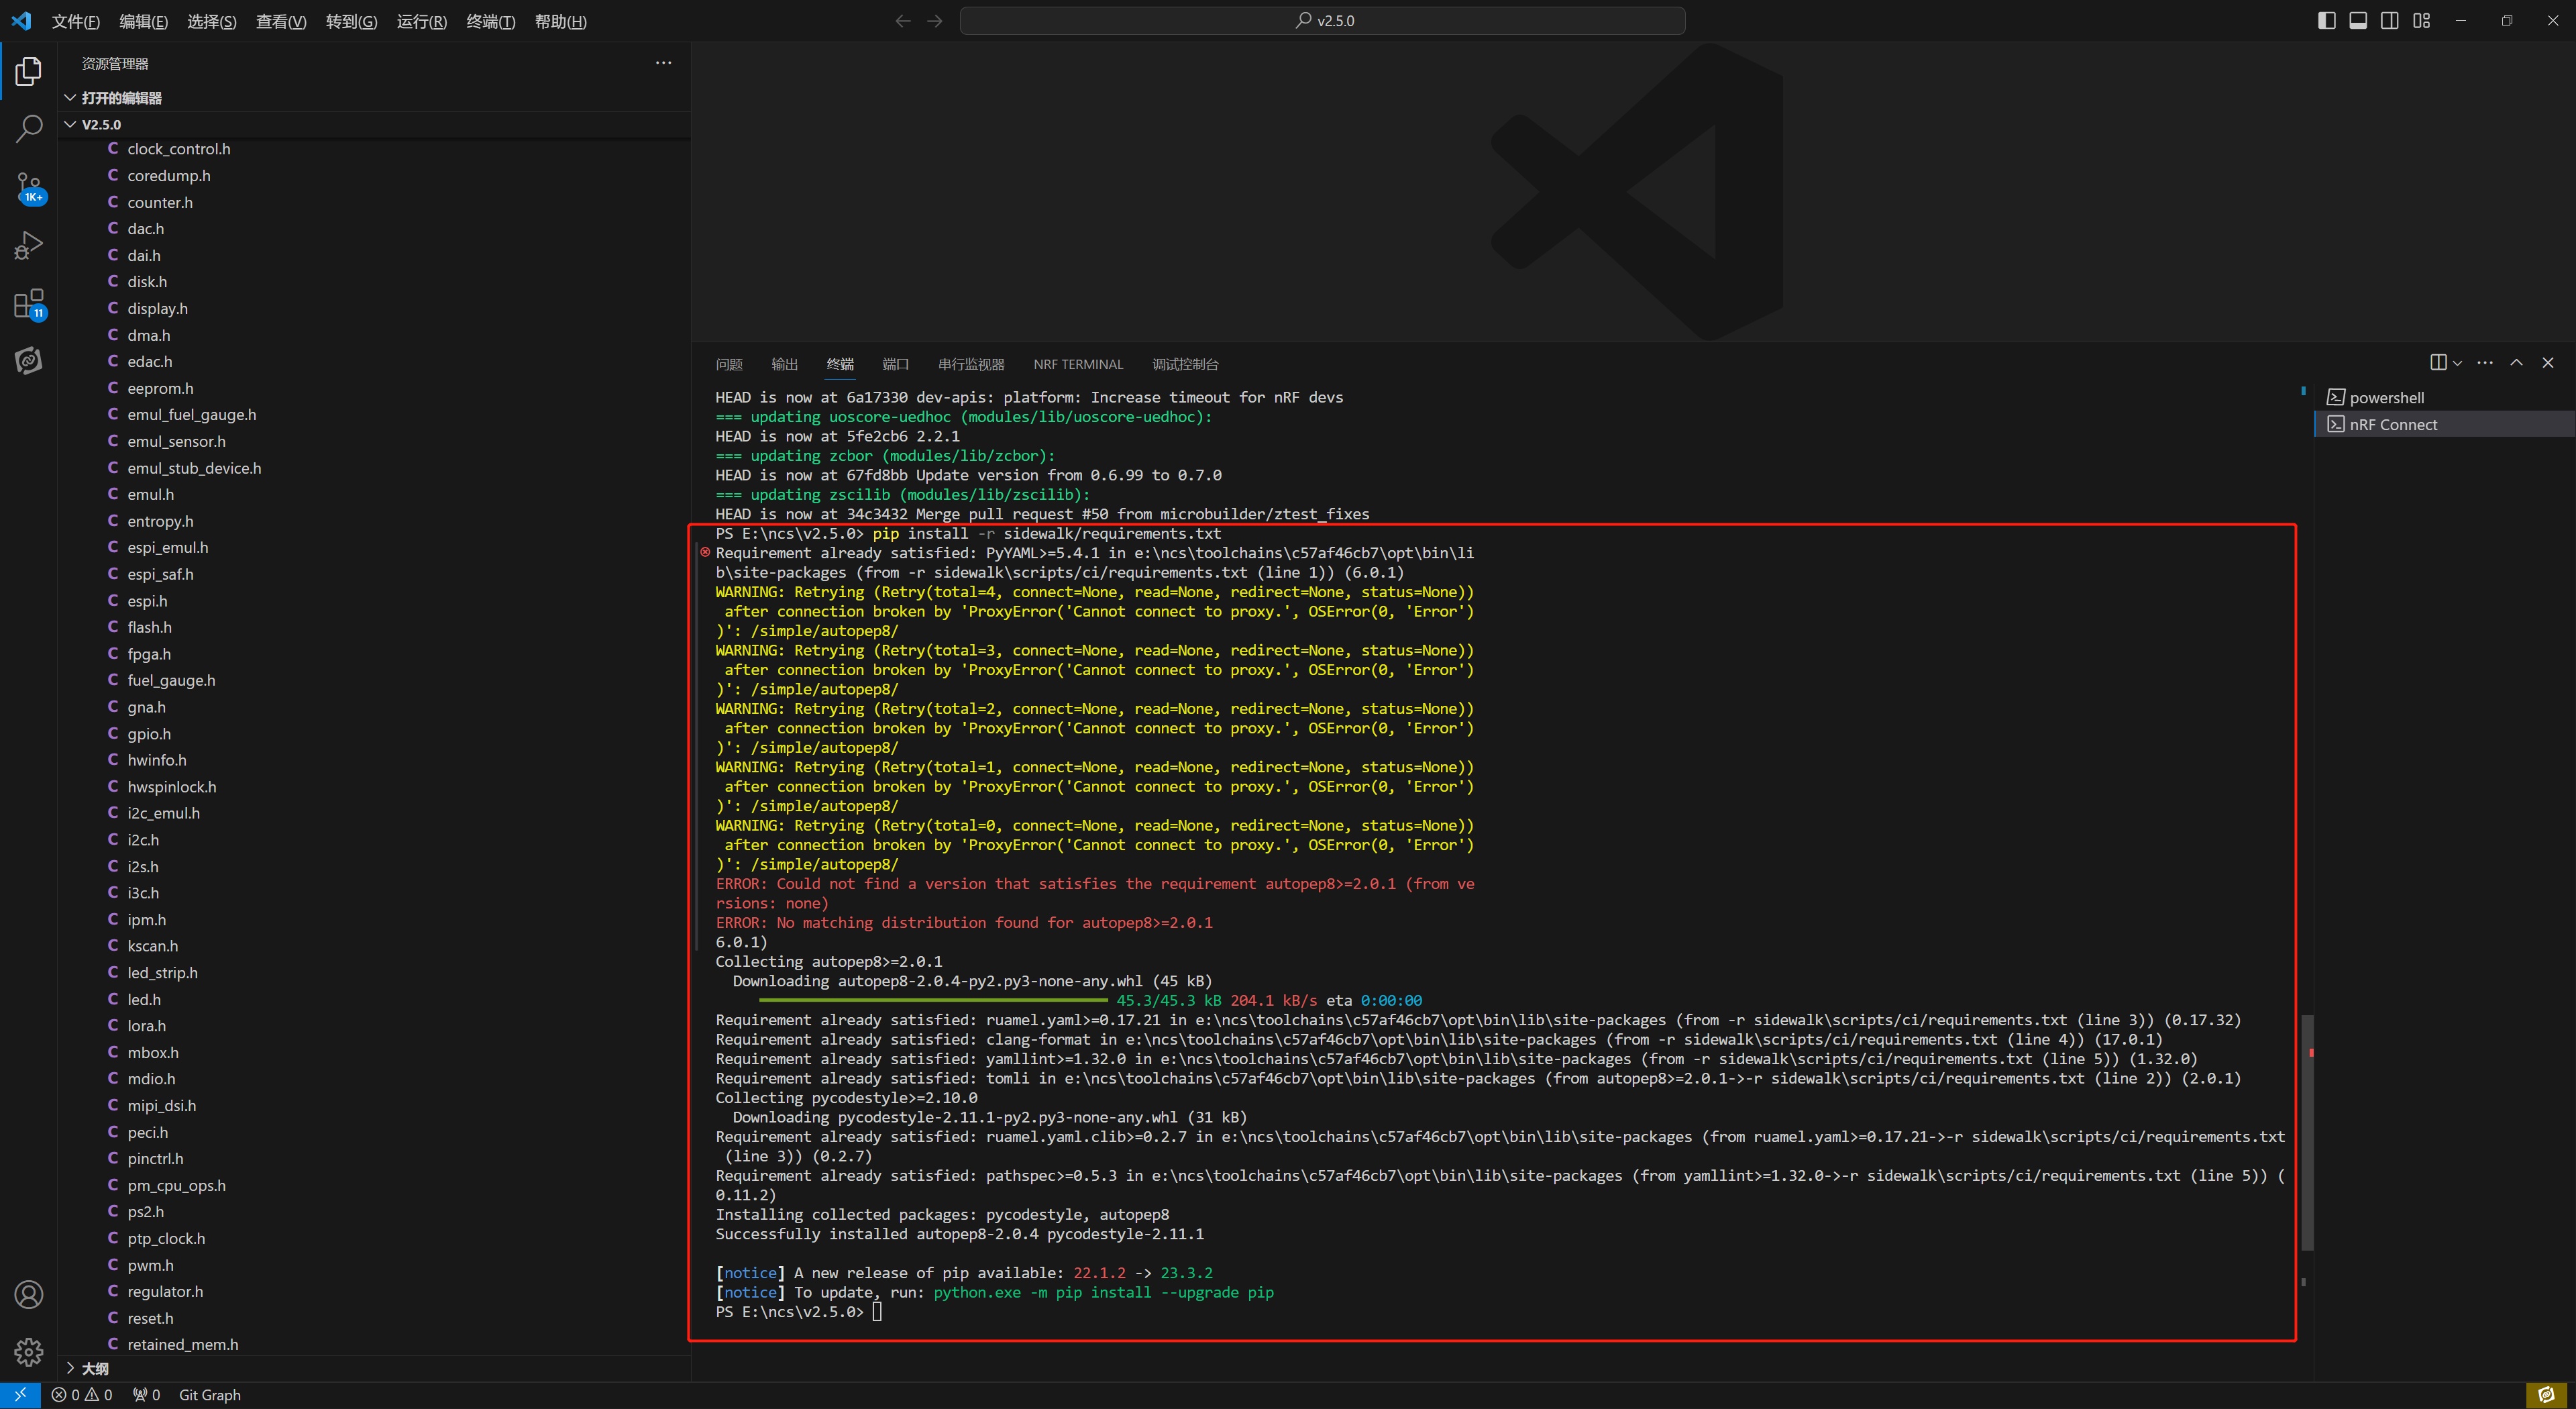Select the powershell terminal instance
The image size is (2576, 1409).
coord(2444,398)
